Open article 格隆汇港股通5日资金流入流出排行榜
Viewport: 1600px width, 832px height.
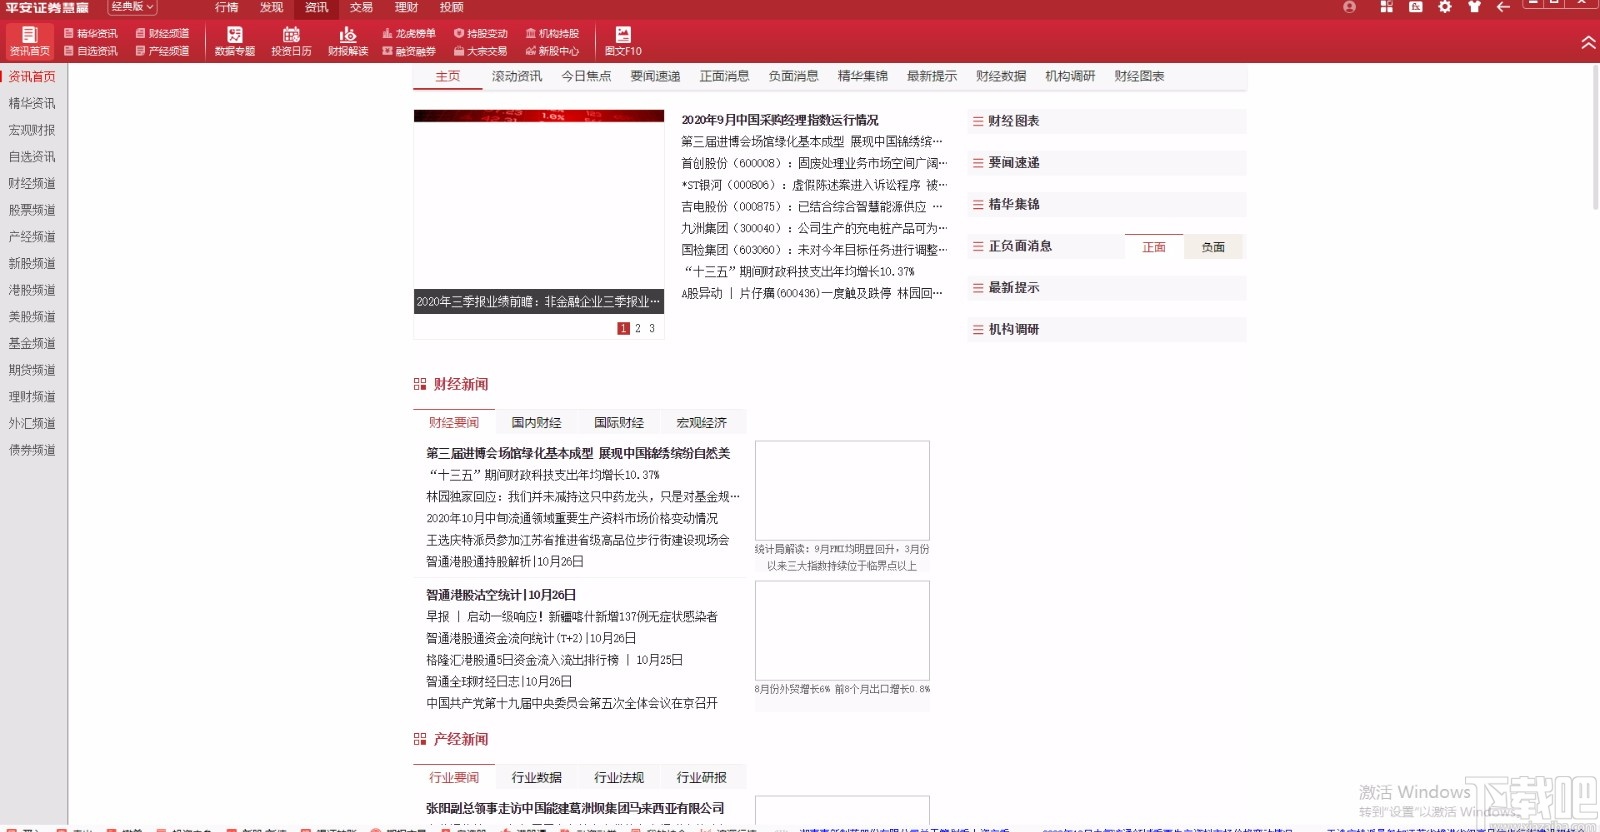pos(555,660)
